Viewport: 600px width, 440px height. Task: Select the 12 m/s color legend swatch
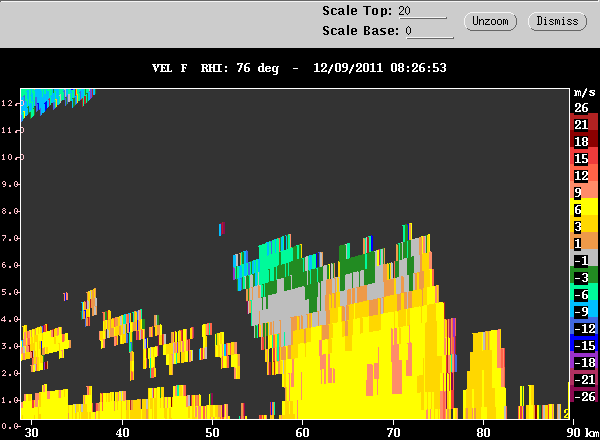[x=584, y=173]
